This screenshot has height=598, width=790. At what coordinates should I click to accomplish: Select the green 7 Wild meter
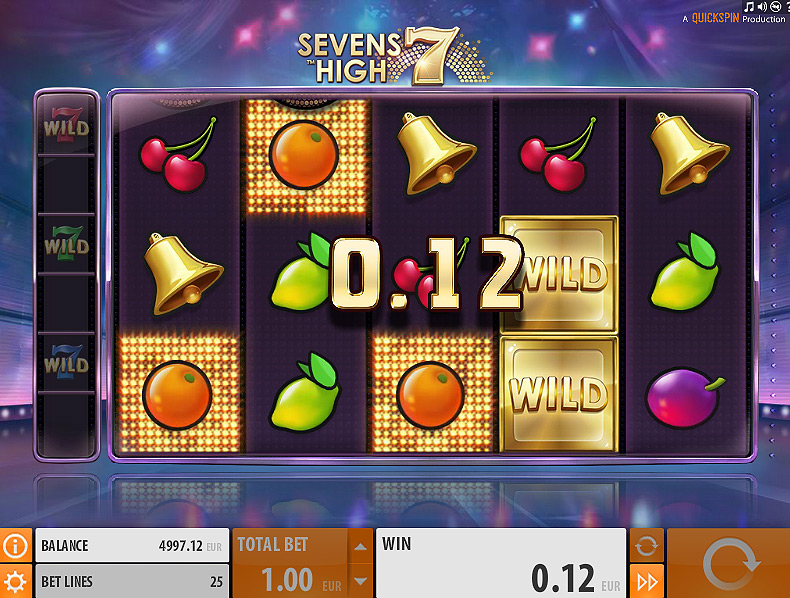point(66,243)
